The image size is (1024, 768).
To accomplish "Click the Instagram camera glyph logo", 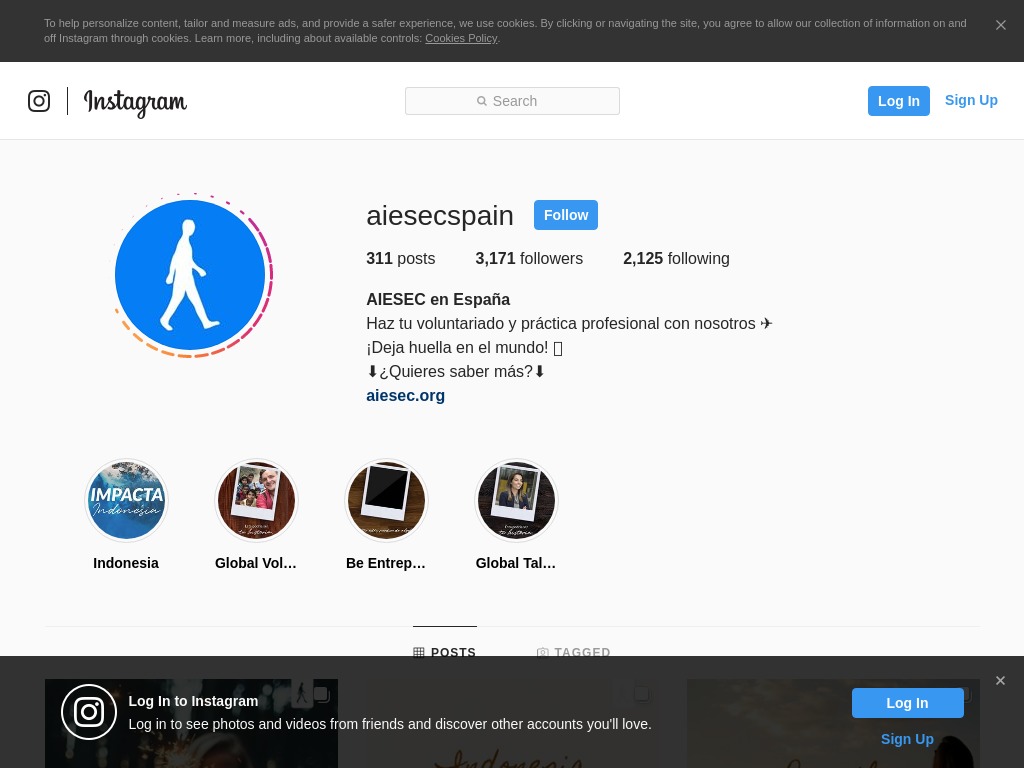I will click(39, 101).
